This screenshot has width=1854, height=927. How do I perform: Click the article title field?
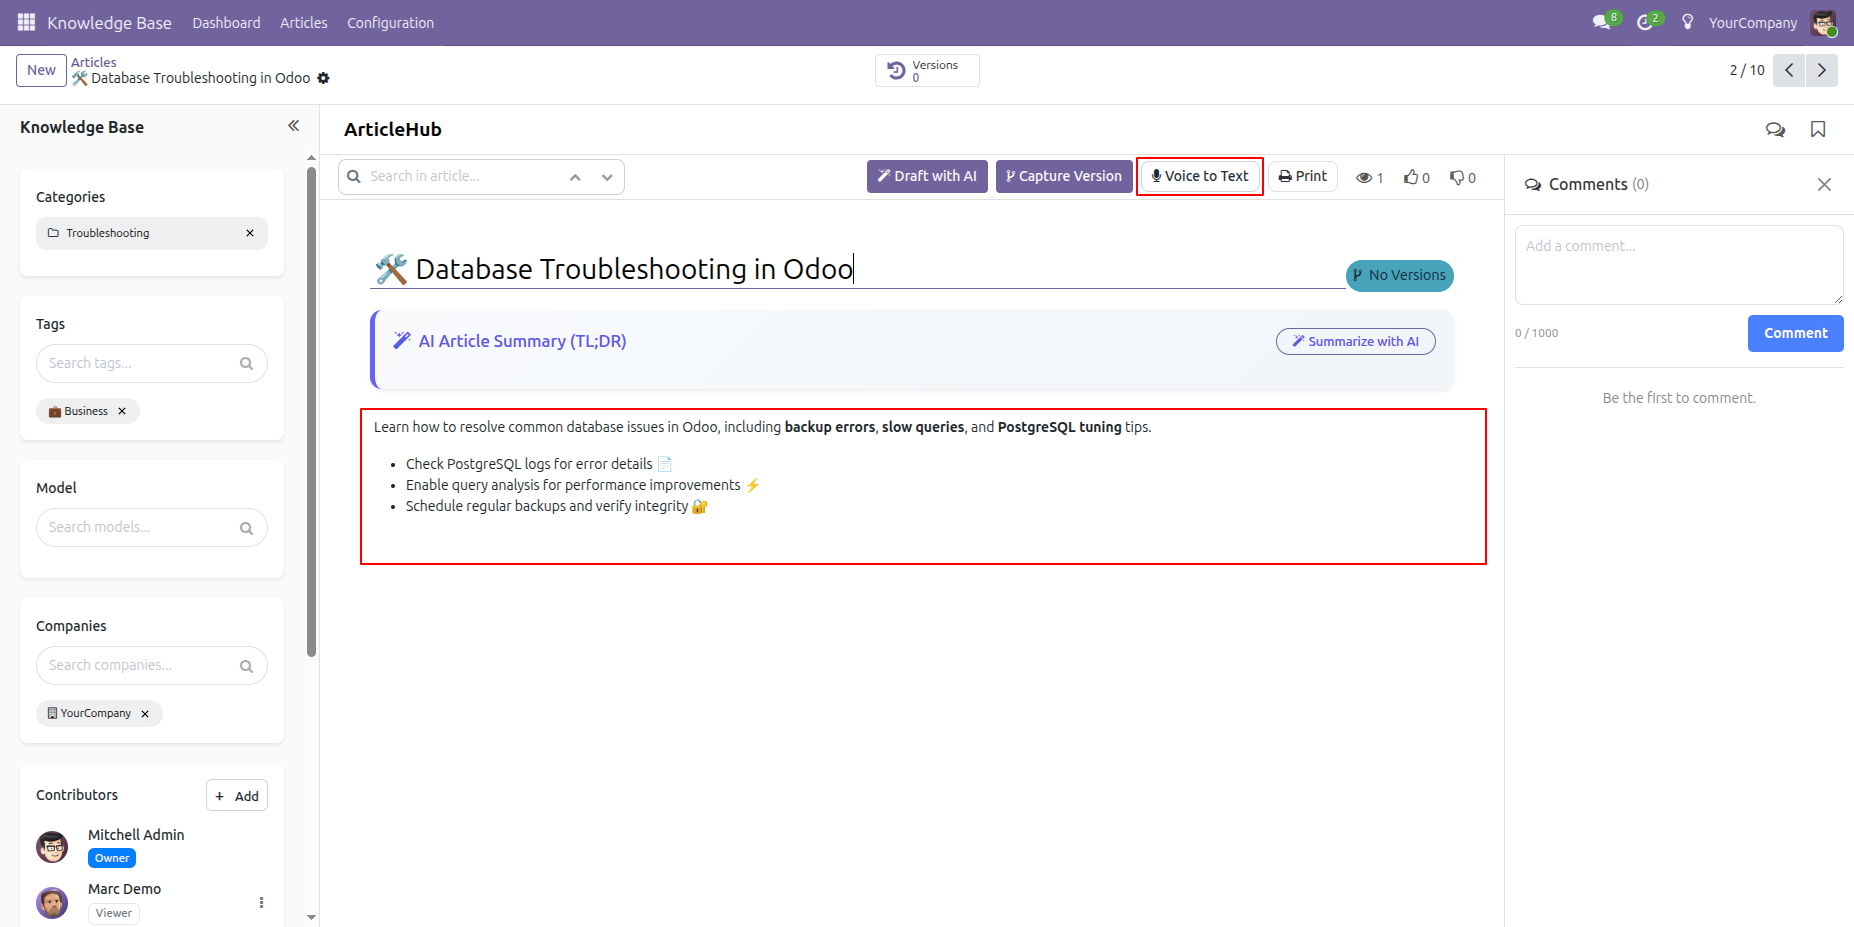857,269
